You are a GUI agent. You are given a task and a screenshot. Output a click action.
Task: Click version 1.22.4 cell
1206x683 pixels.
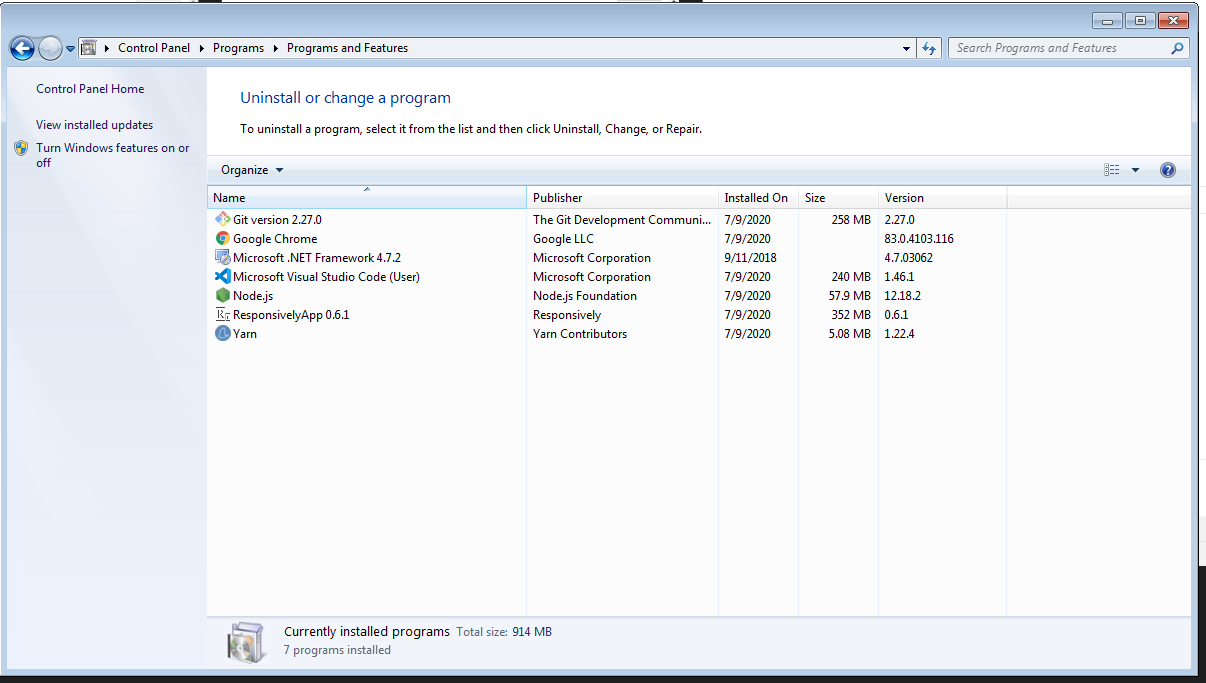point(899,334)
